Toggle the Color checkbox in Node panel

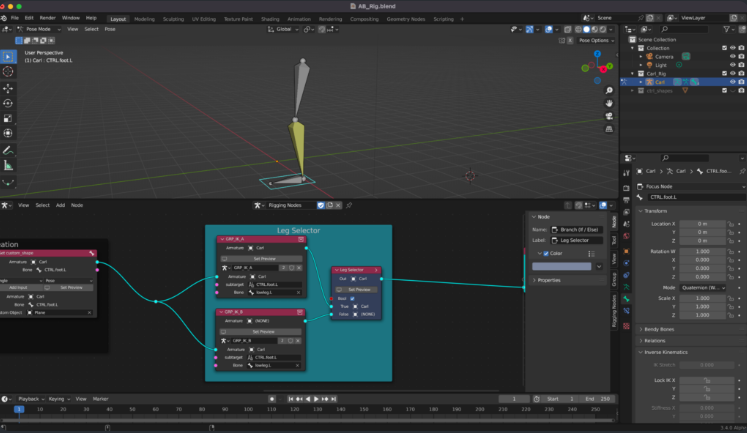point(545,253)
